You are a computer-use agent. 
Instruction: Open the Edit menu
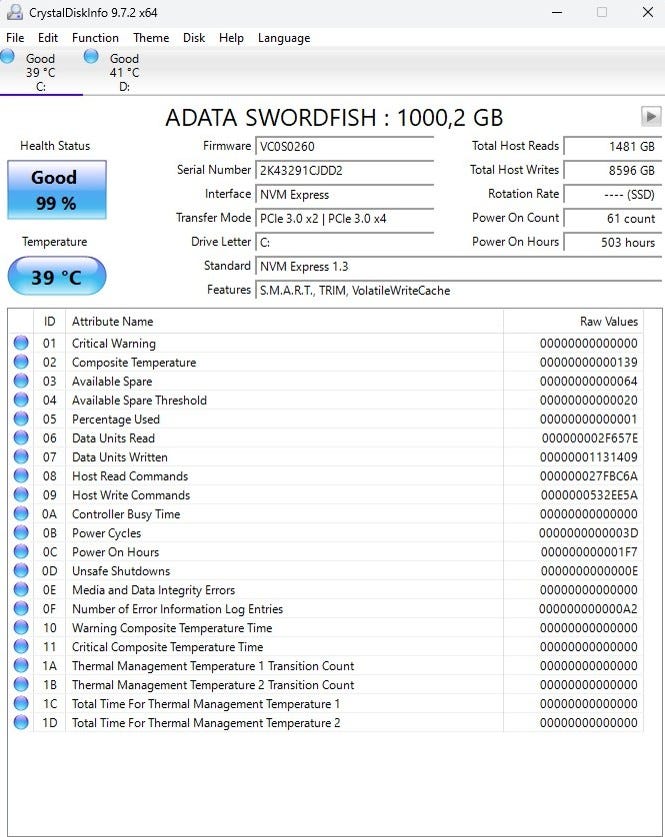click(48, 38)
